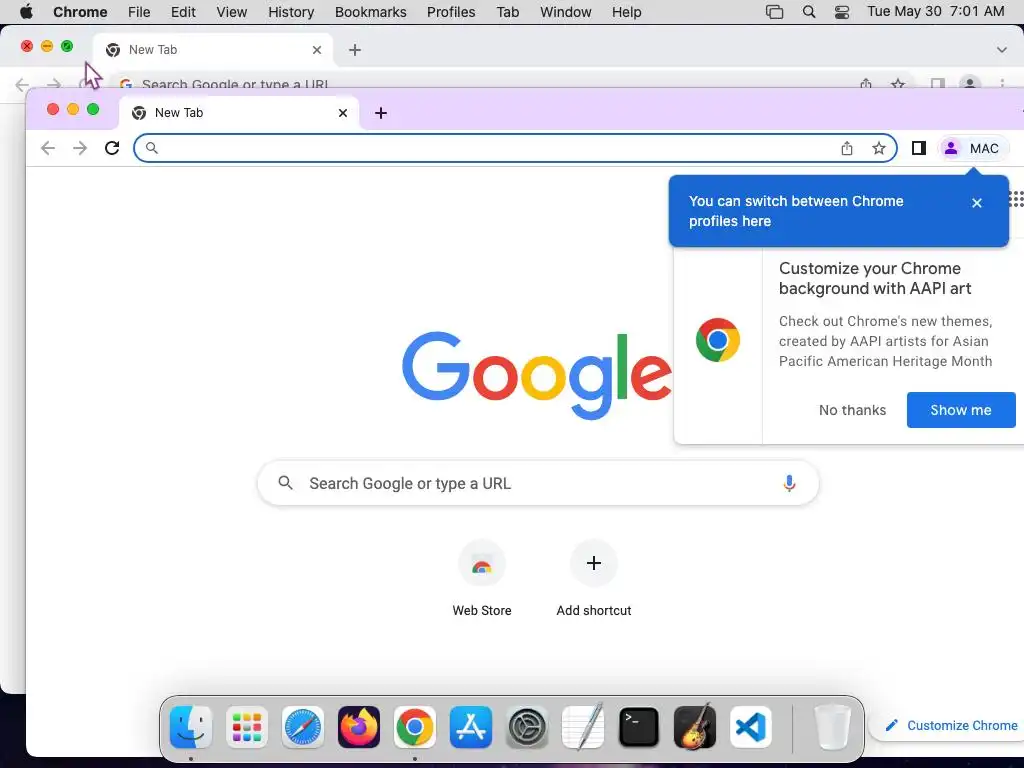The image size is (1024, 768).
Task: Open the Edit menu
Action: click(184, 12)
